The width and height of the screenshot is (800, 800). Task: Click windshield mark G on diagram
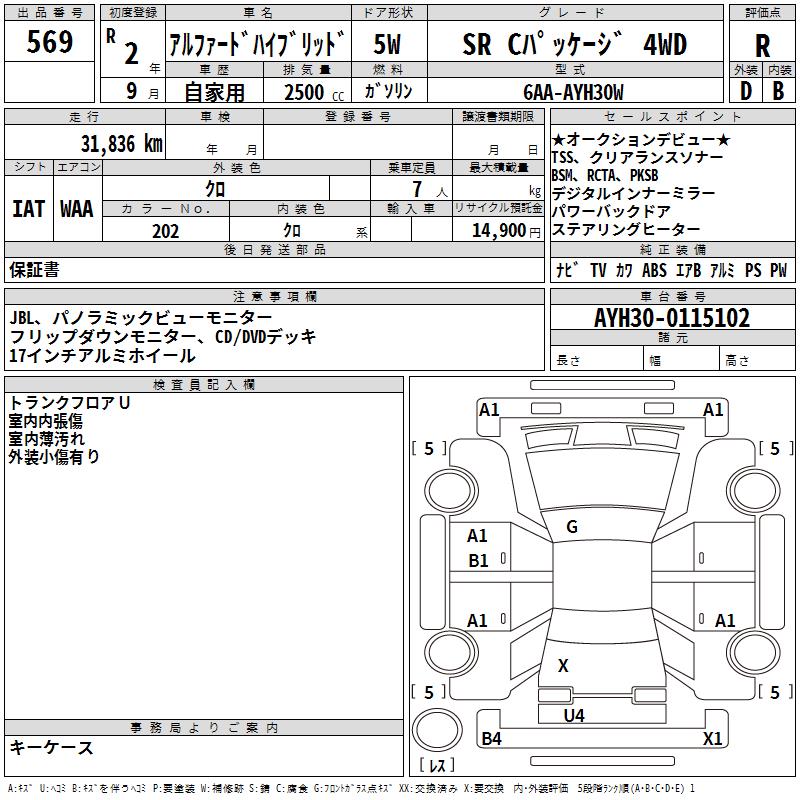point(572,527)
